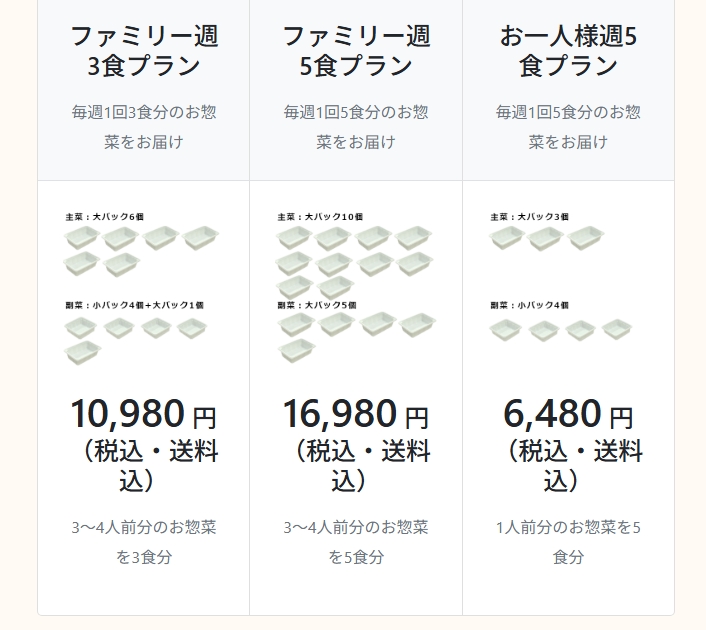Select the 16,980円 price
This screenshot has width=706, height=630.
point(355,413)
